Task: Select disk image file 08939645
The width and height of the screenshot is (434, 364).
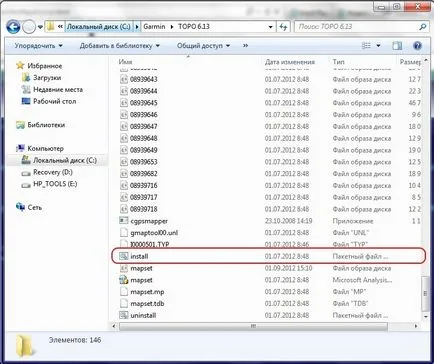Action: pyautogui.click(x=138, y=103)
